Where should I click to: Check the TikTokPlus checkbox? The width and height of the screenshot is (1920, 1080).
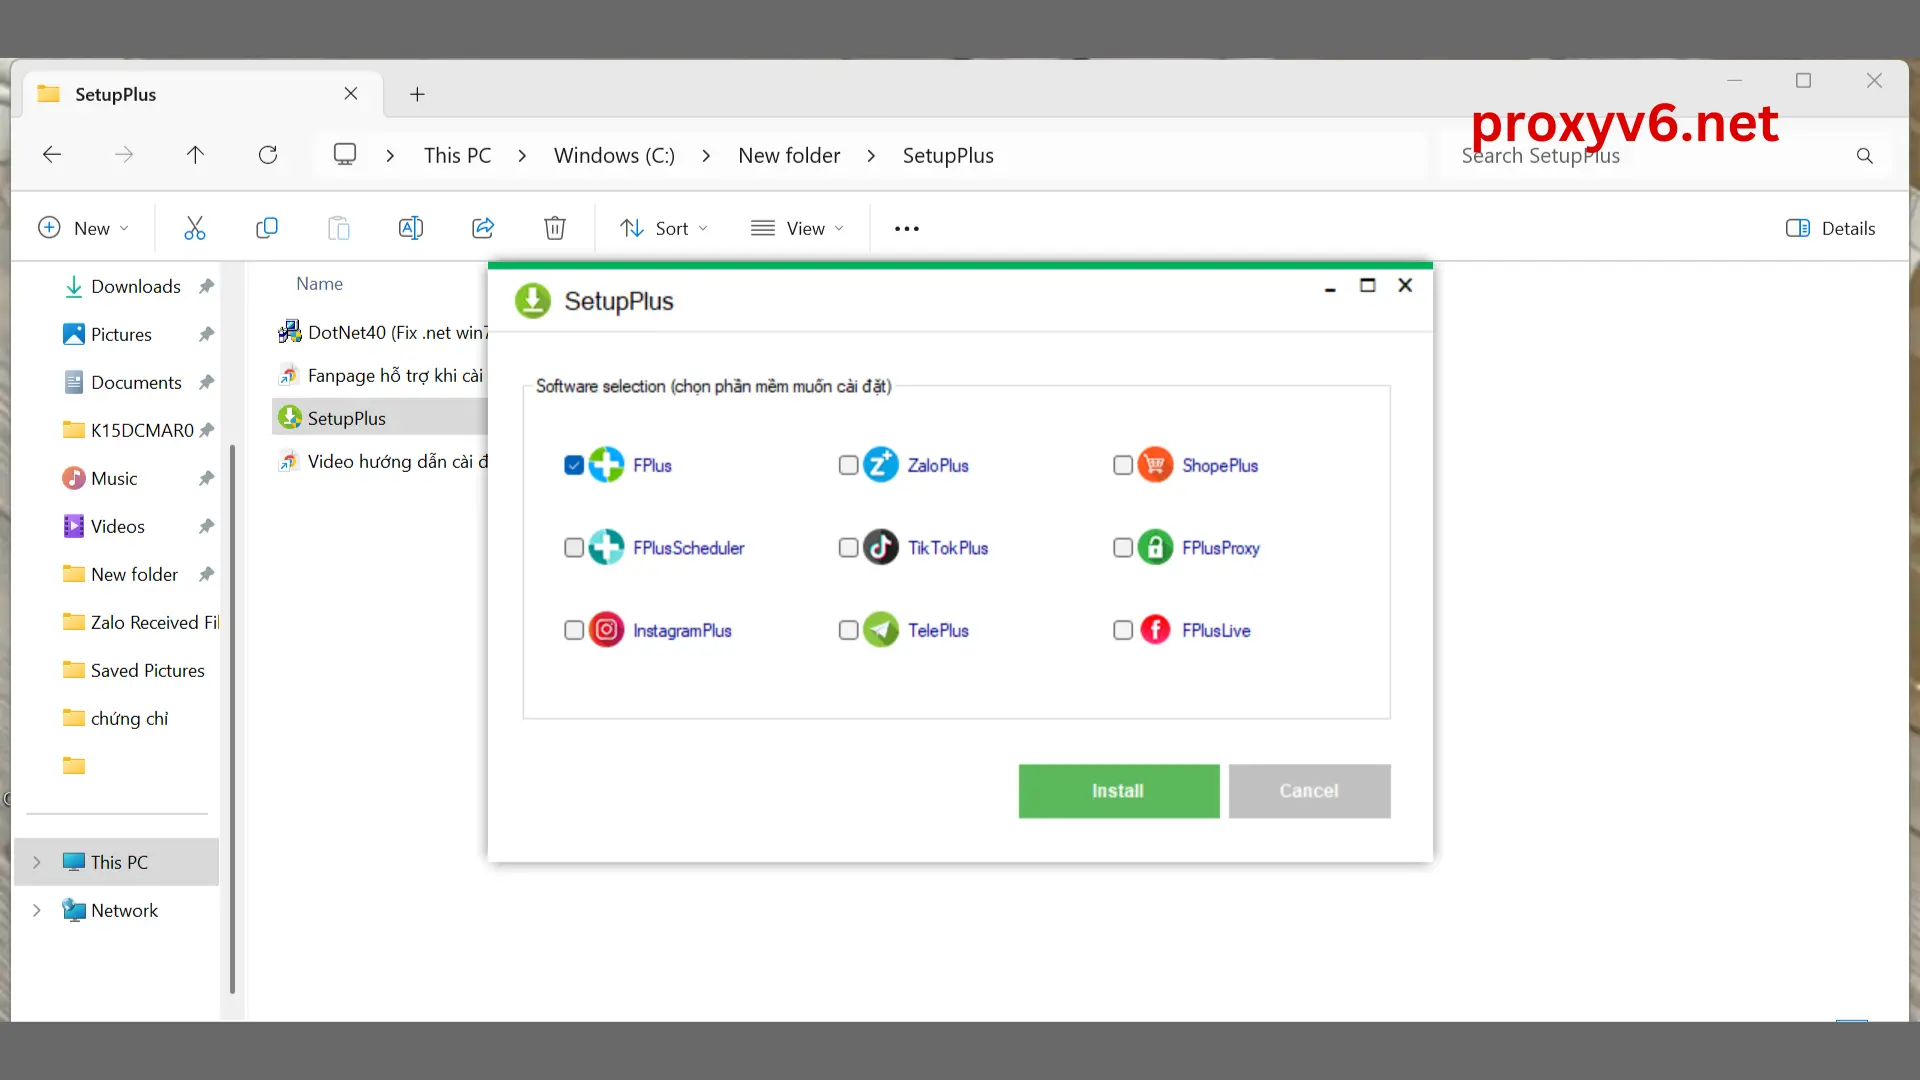[x=849, y=547]
